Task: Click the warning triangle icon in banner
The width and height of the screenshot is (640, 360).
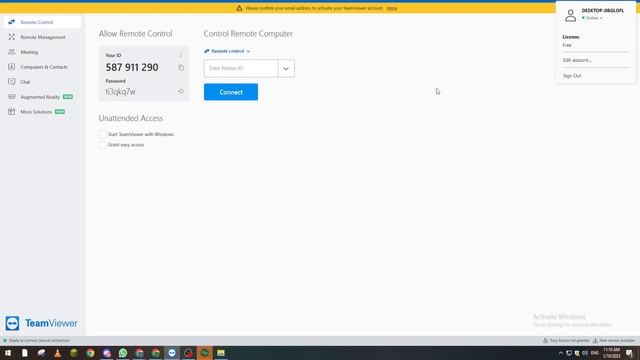Action: (239, 8)
